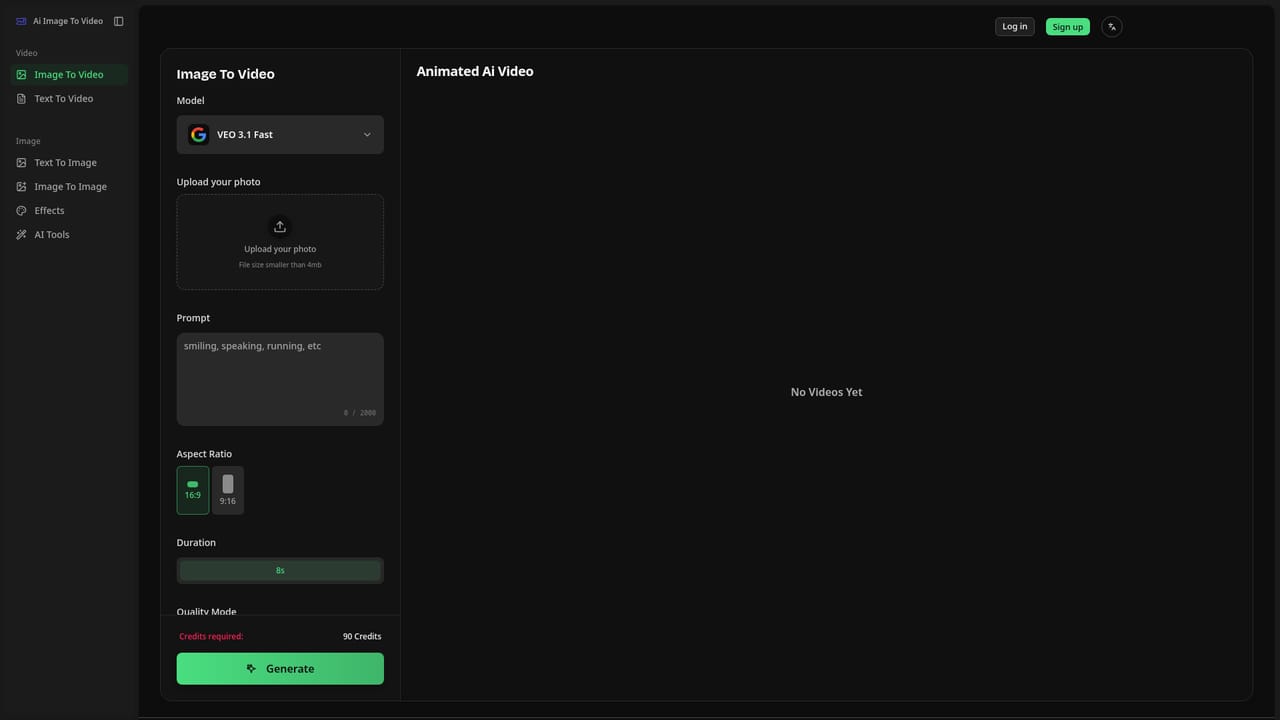This screenshot has height=720, width=1280.
Task: Go to Image To Image
Action: click(69, 187)
